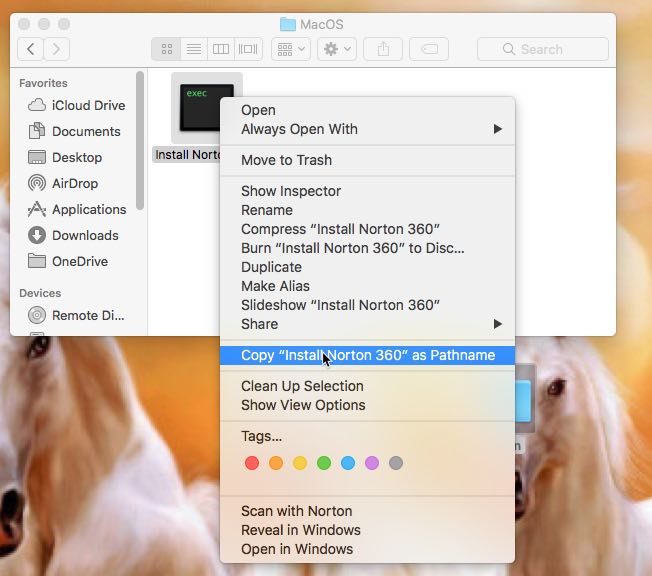Go back in Finder history
This screenshot has width=652, height=576.
pyautogui.click(x=30, y=49)
